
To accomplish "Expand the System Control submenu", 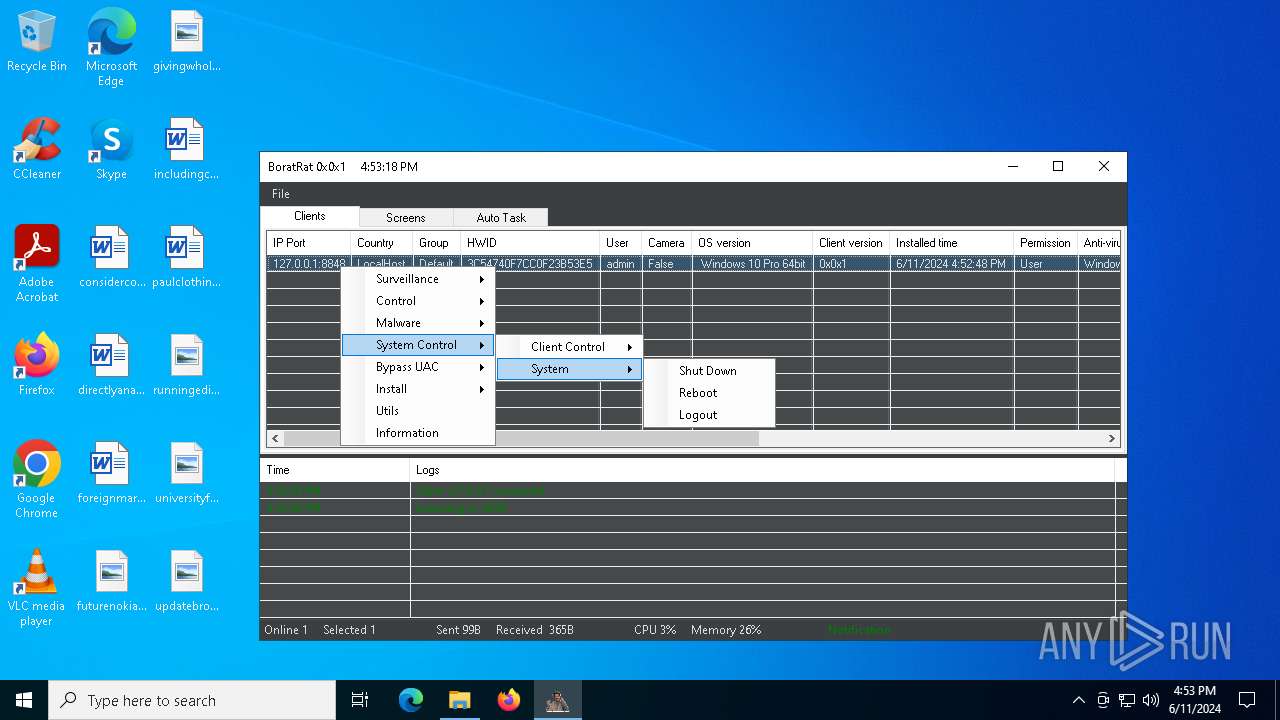I will (417, 345).
